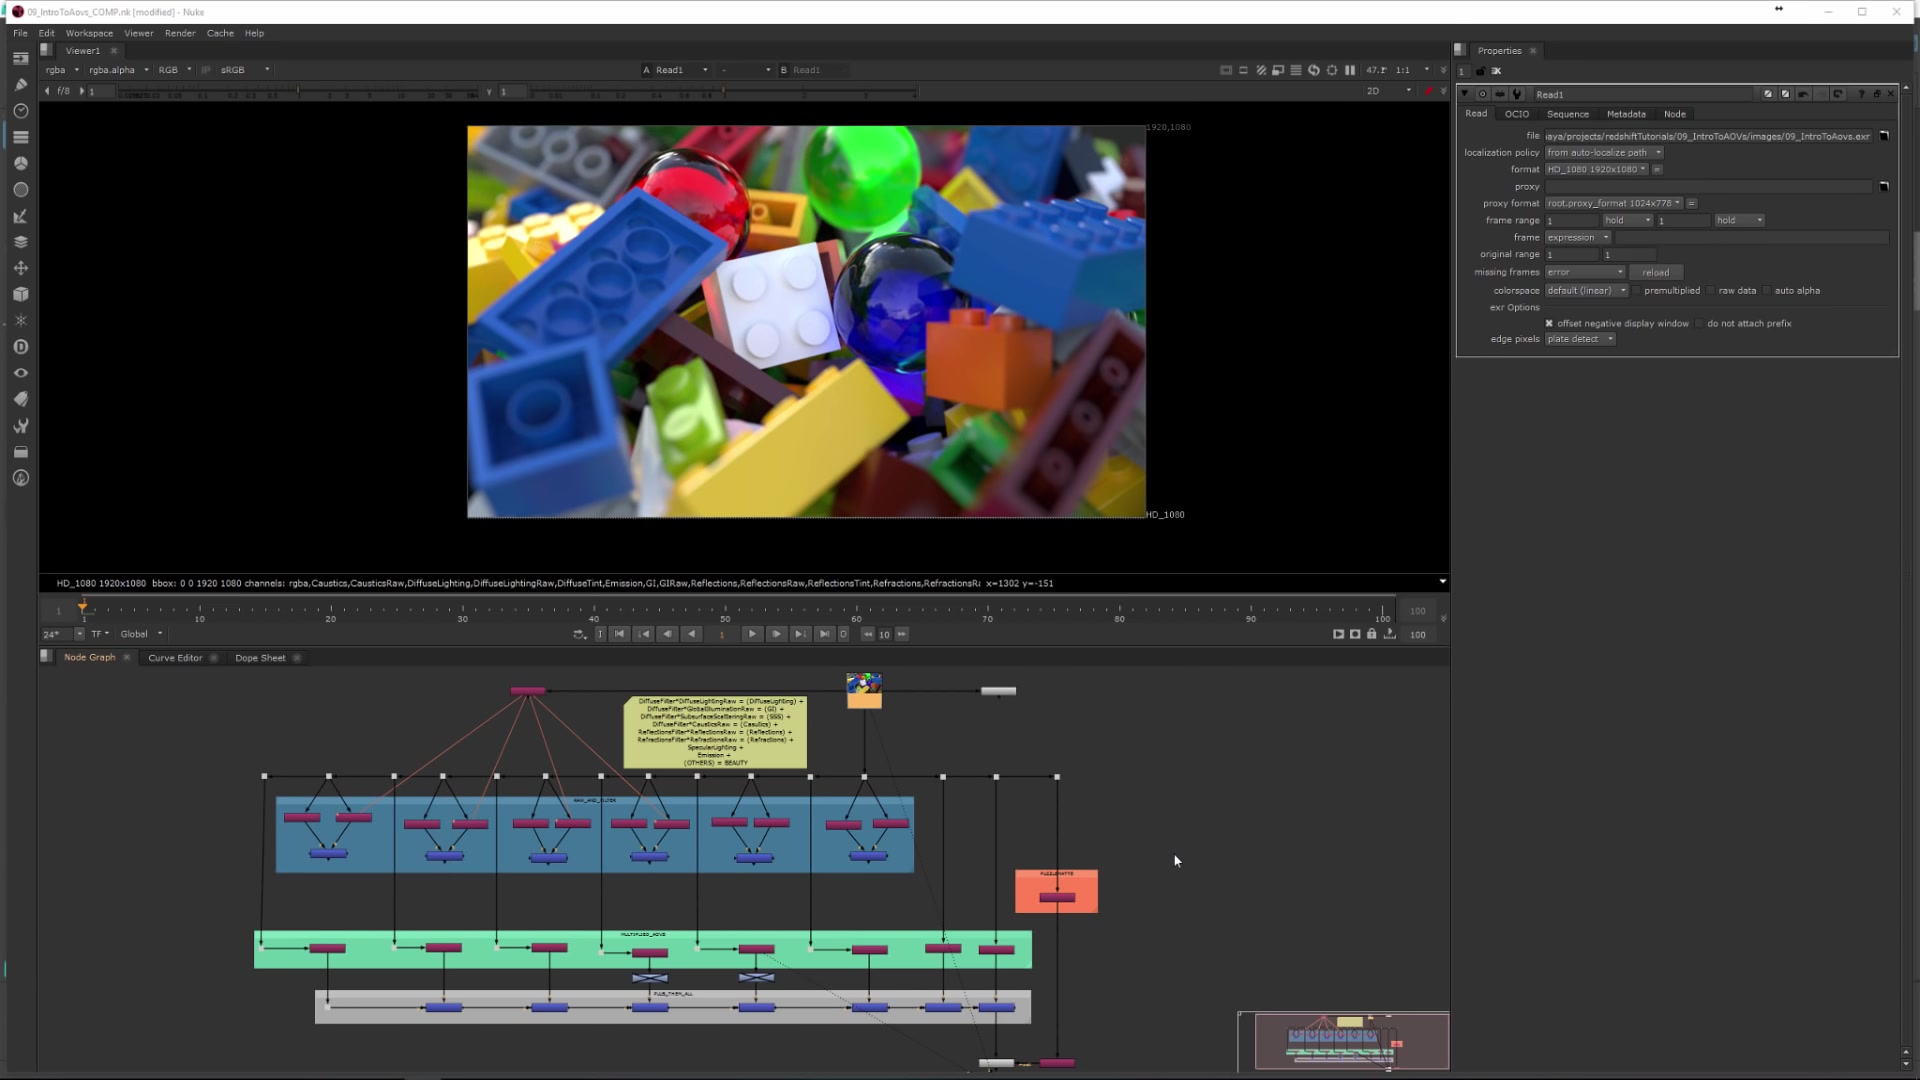Open the localization policy dropdown

coord(1603,153)
